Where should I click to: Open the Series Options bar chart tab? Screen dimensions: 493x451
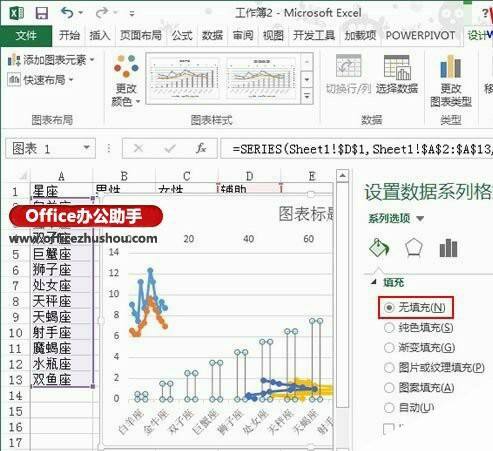448,248
